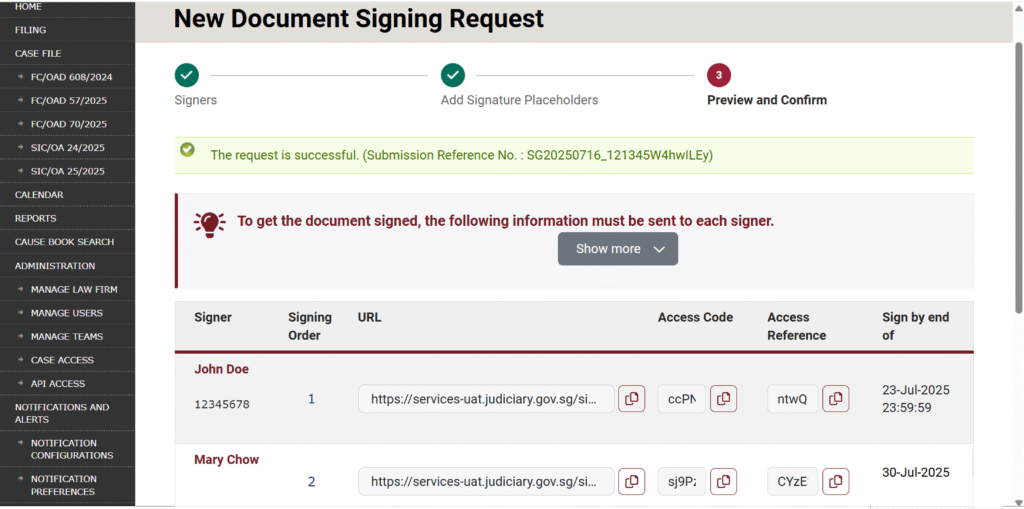Expand the Show more button
The image size is (1024, 509).
(617, 249)
